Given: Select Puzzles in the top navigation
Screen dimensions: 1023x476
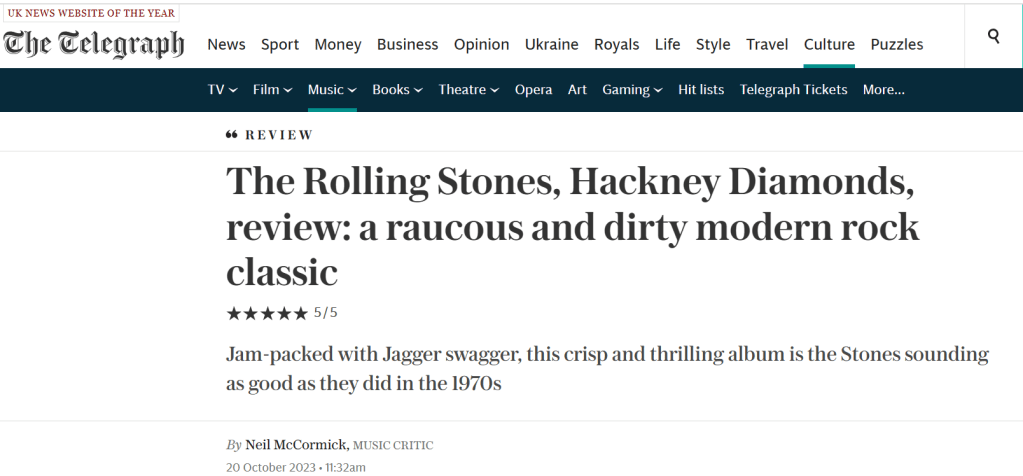Looking at the screenshot, I should click(x=897, y=44).
